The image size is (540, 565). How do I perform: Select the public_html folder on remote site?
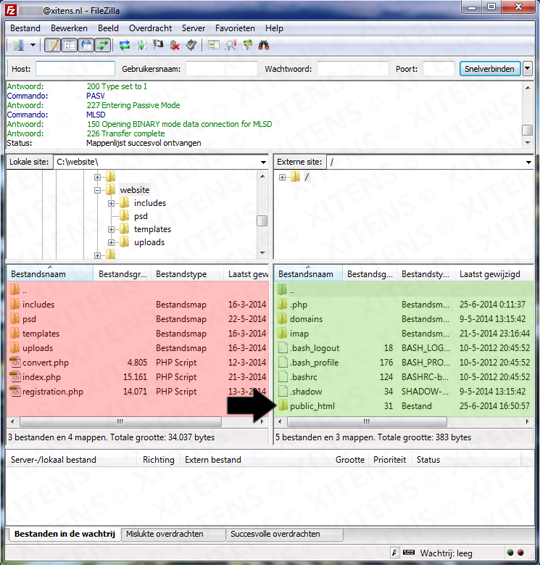tap(312, 406)
